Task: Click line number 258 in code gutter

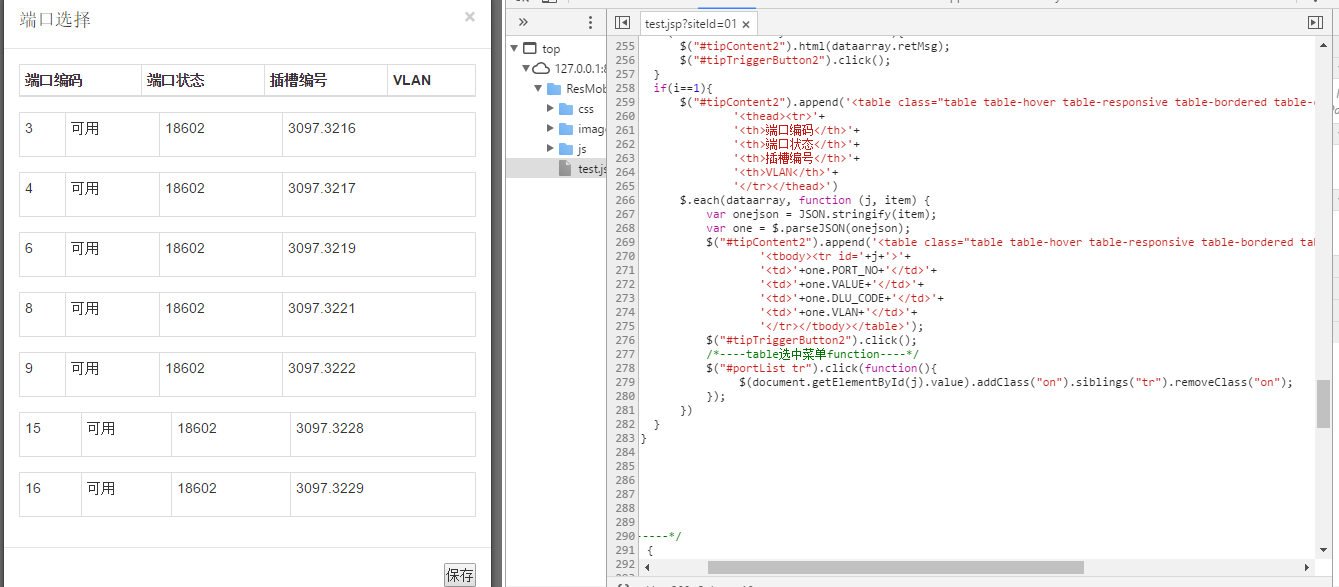Action: (x=624, y=88)
